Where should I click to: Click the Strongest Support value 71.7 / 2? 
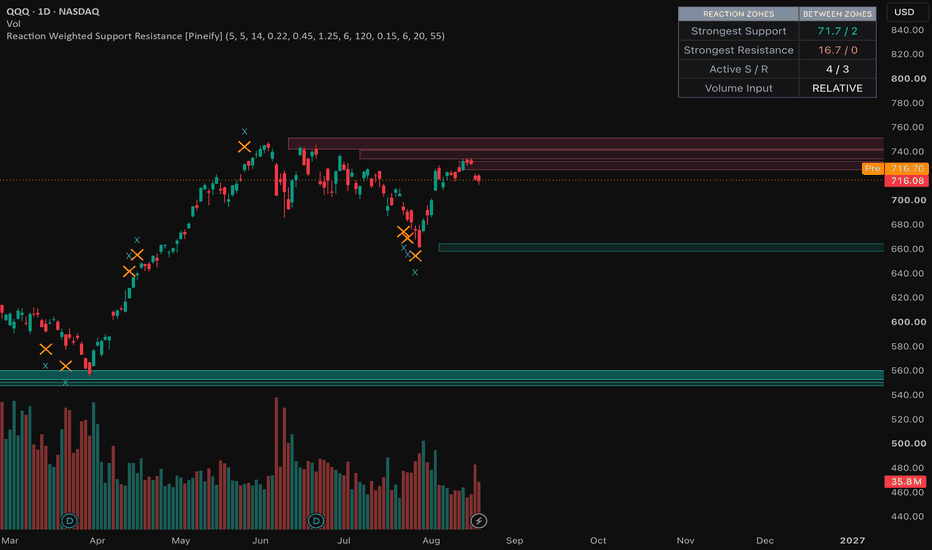(x=837, y=31)
